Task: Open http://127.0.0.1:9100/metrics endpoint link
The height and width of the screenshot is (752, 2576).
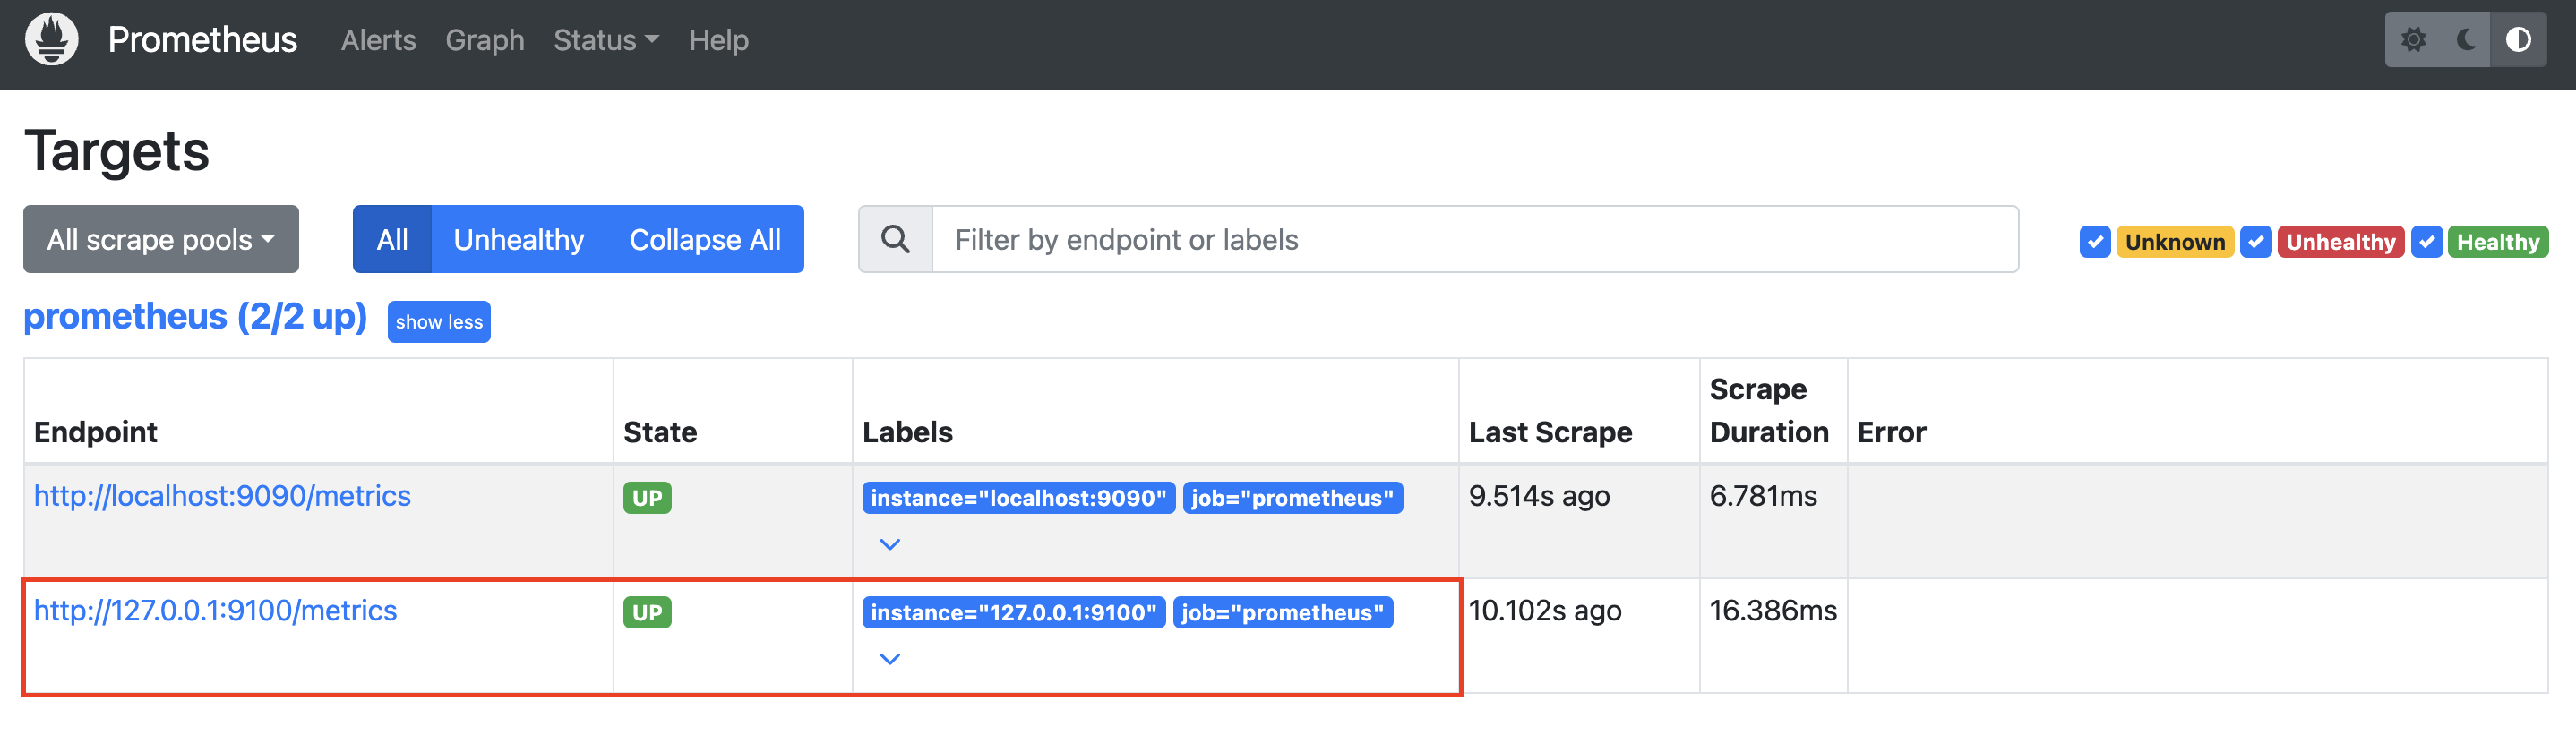Action: click(x=215, y=610)
